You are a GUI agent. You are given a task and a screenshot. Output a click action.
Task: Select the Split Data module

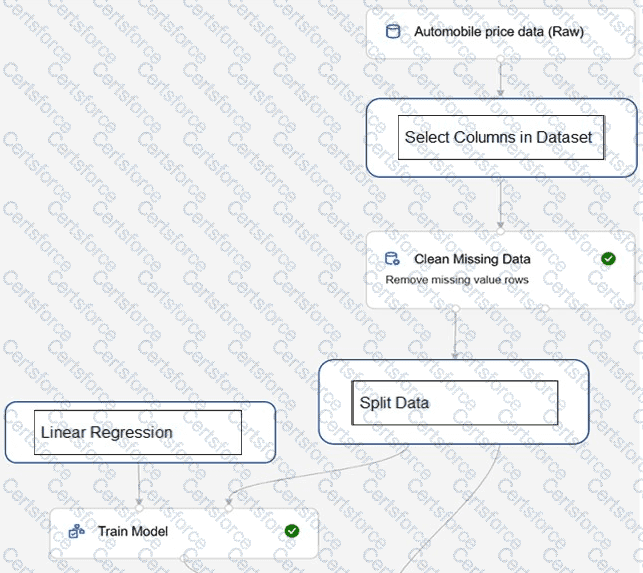[x=454, y=402]
